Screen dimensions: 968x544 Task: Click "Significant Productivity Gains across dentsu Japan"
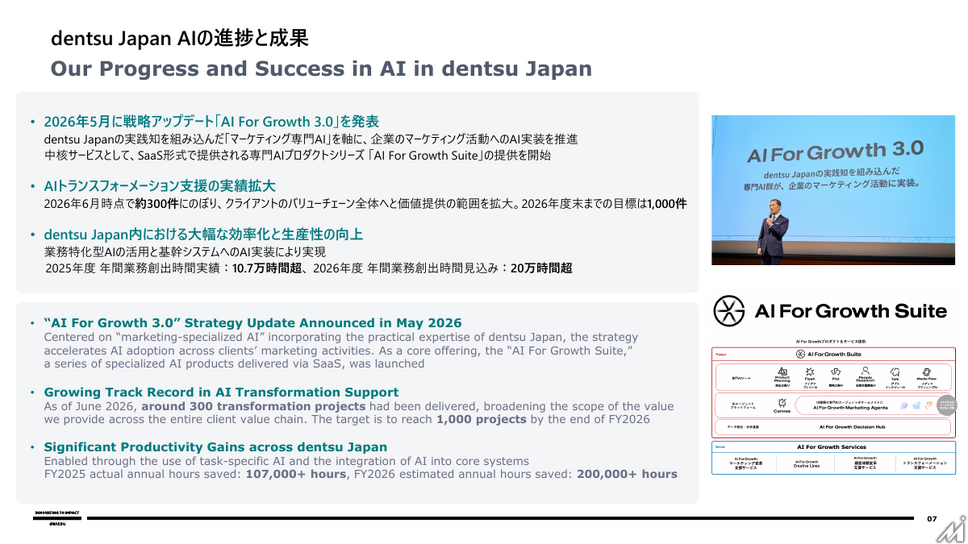pos(215,447)
